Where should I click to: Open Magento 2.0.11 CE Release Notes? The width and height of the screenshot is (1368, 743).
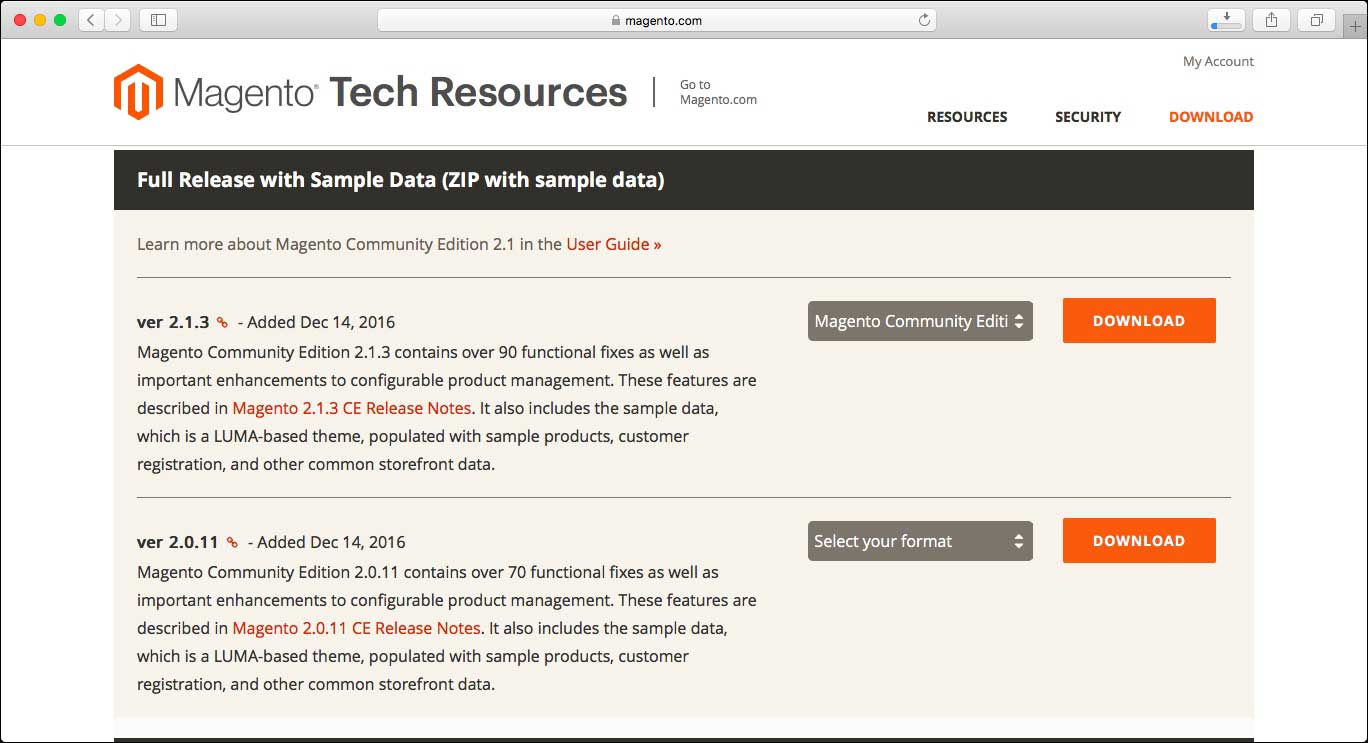(357, 628)
